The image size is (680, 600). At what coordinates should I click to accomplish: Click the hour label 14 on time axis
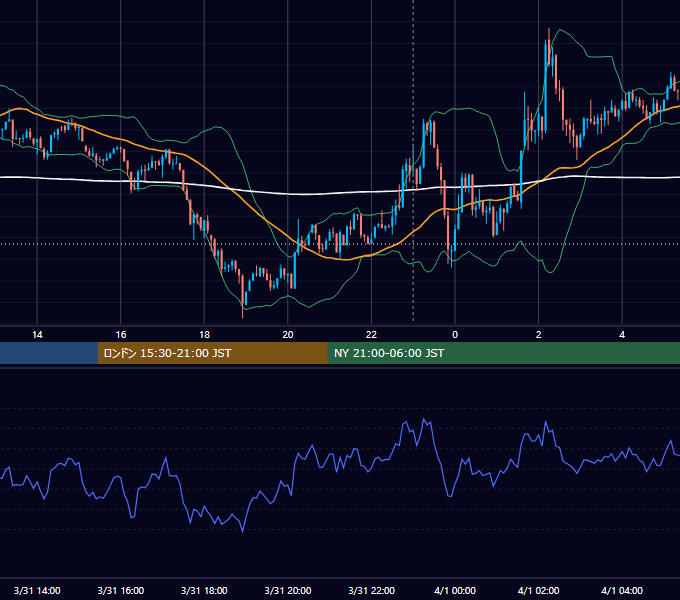[x=37, y=335]
